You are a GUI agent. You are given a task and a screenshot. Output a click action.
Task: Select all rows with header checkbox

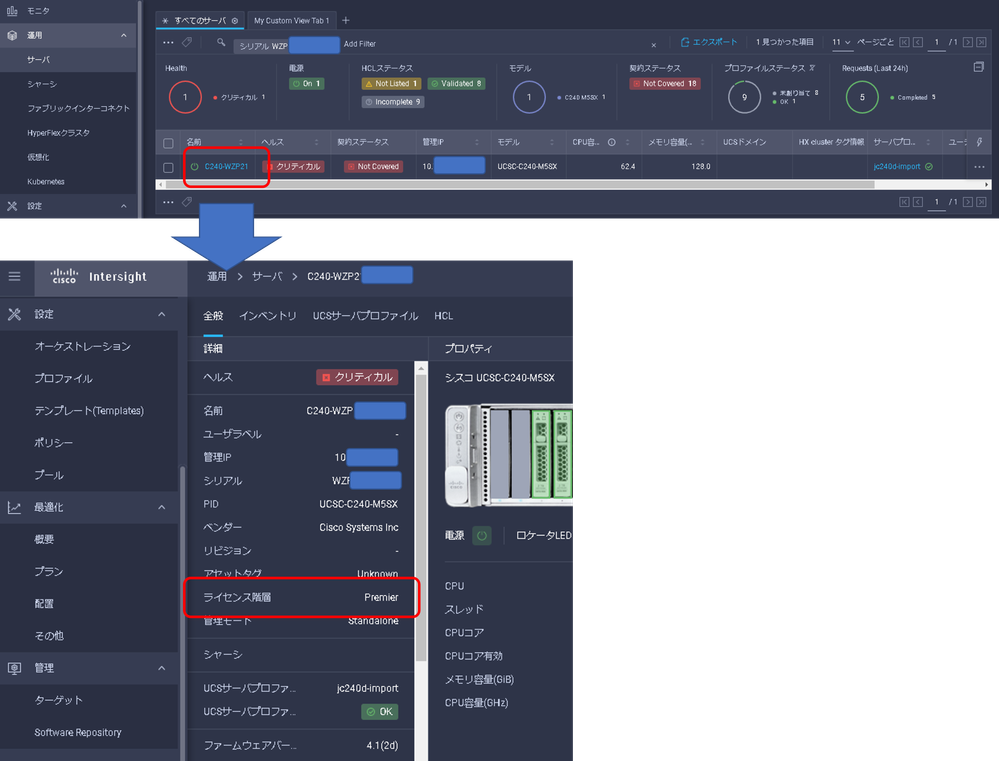(x=168, y=143)
